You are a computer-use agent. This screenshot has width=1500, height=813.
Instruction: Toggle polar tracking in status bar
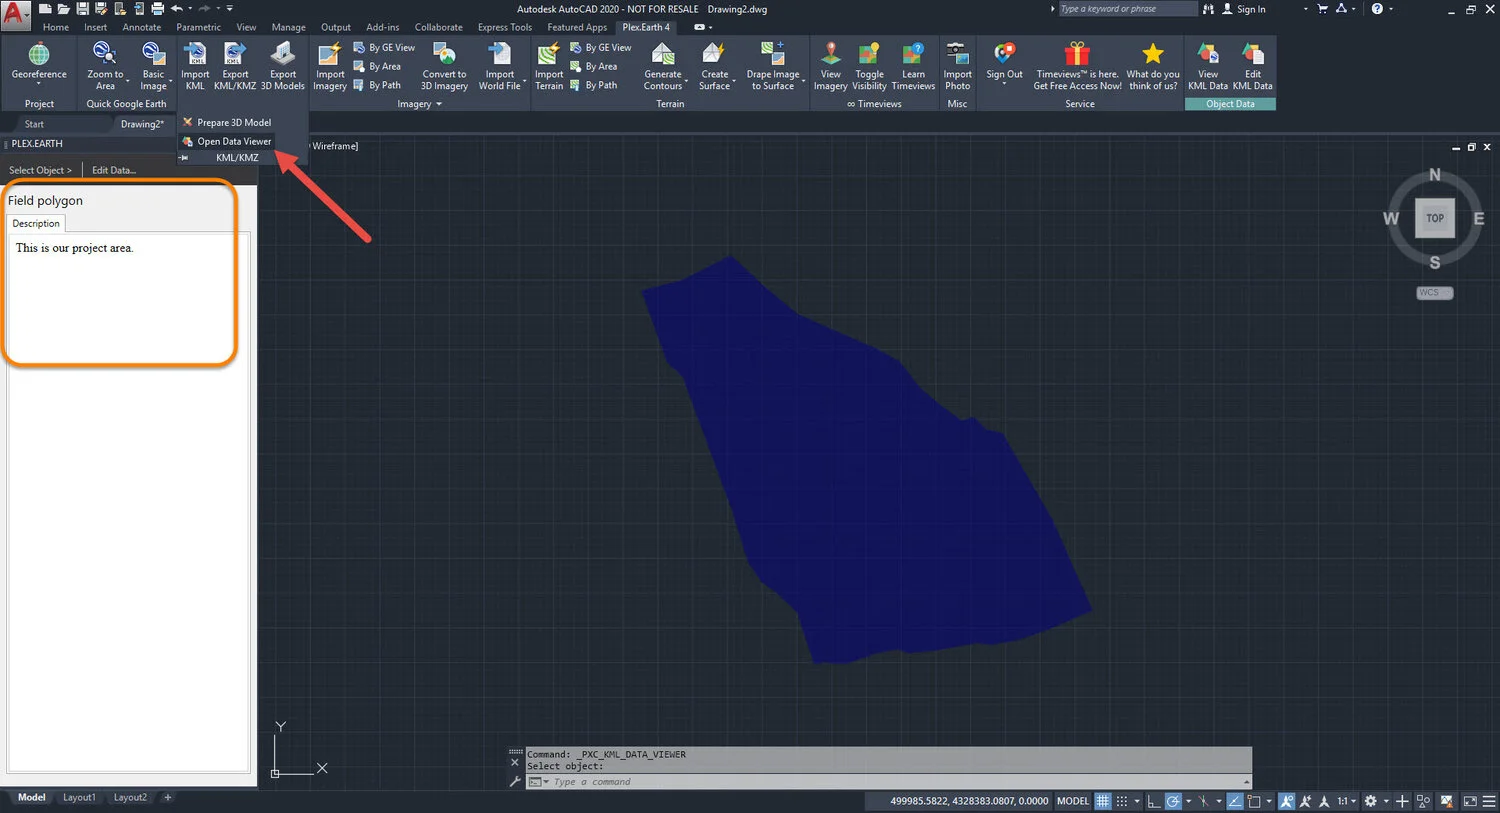(1173, 801)
